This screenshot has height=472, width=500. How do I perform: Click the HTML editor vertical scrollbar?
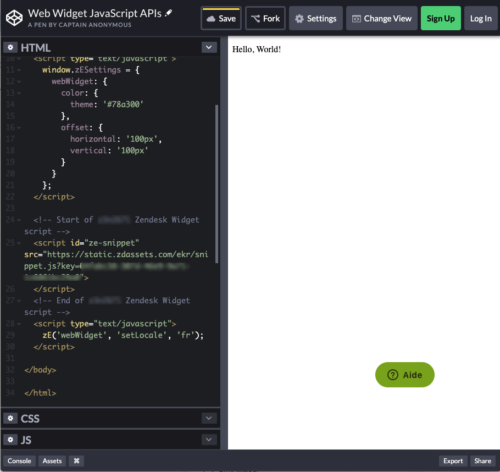[217, 184]
